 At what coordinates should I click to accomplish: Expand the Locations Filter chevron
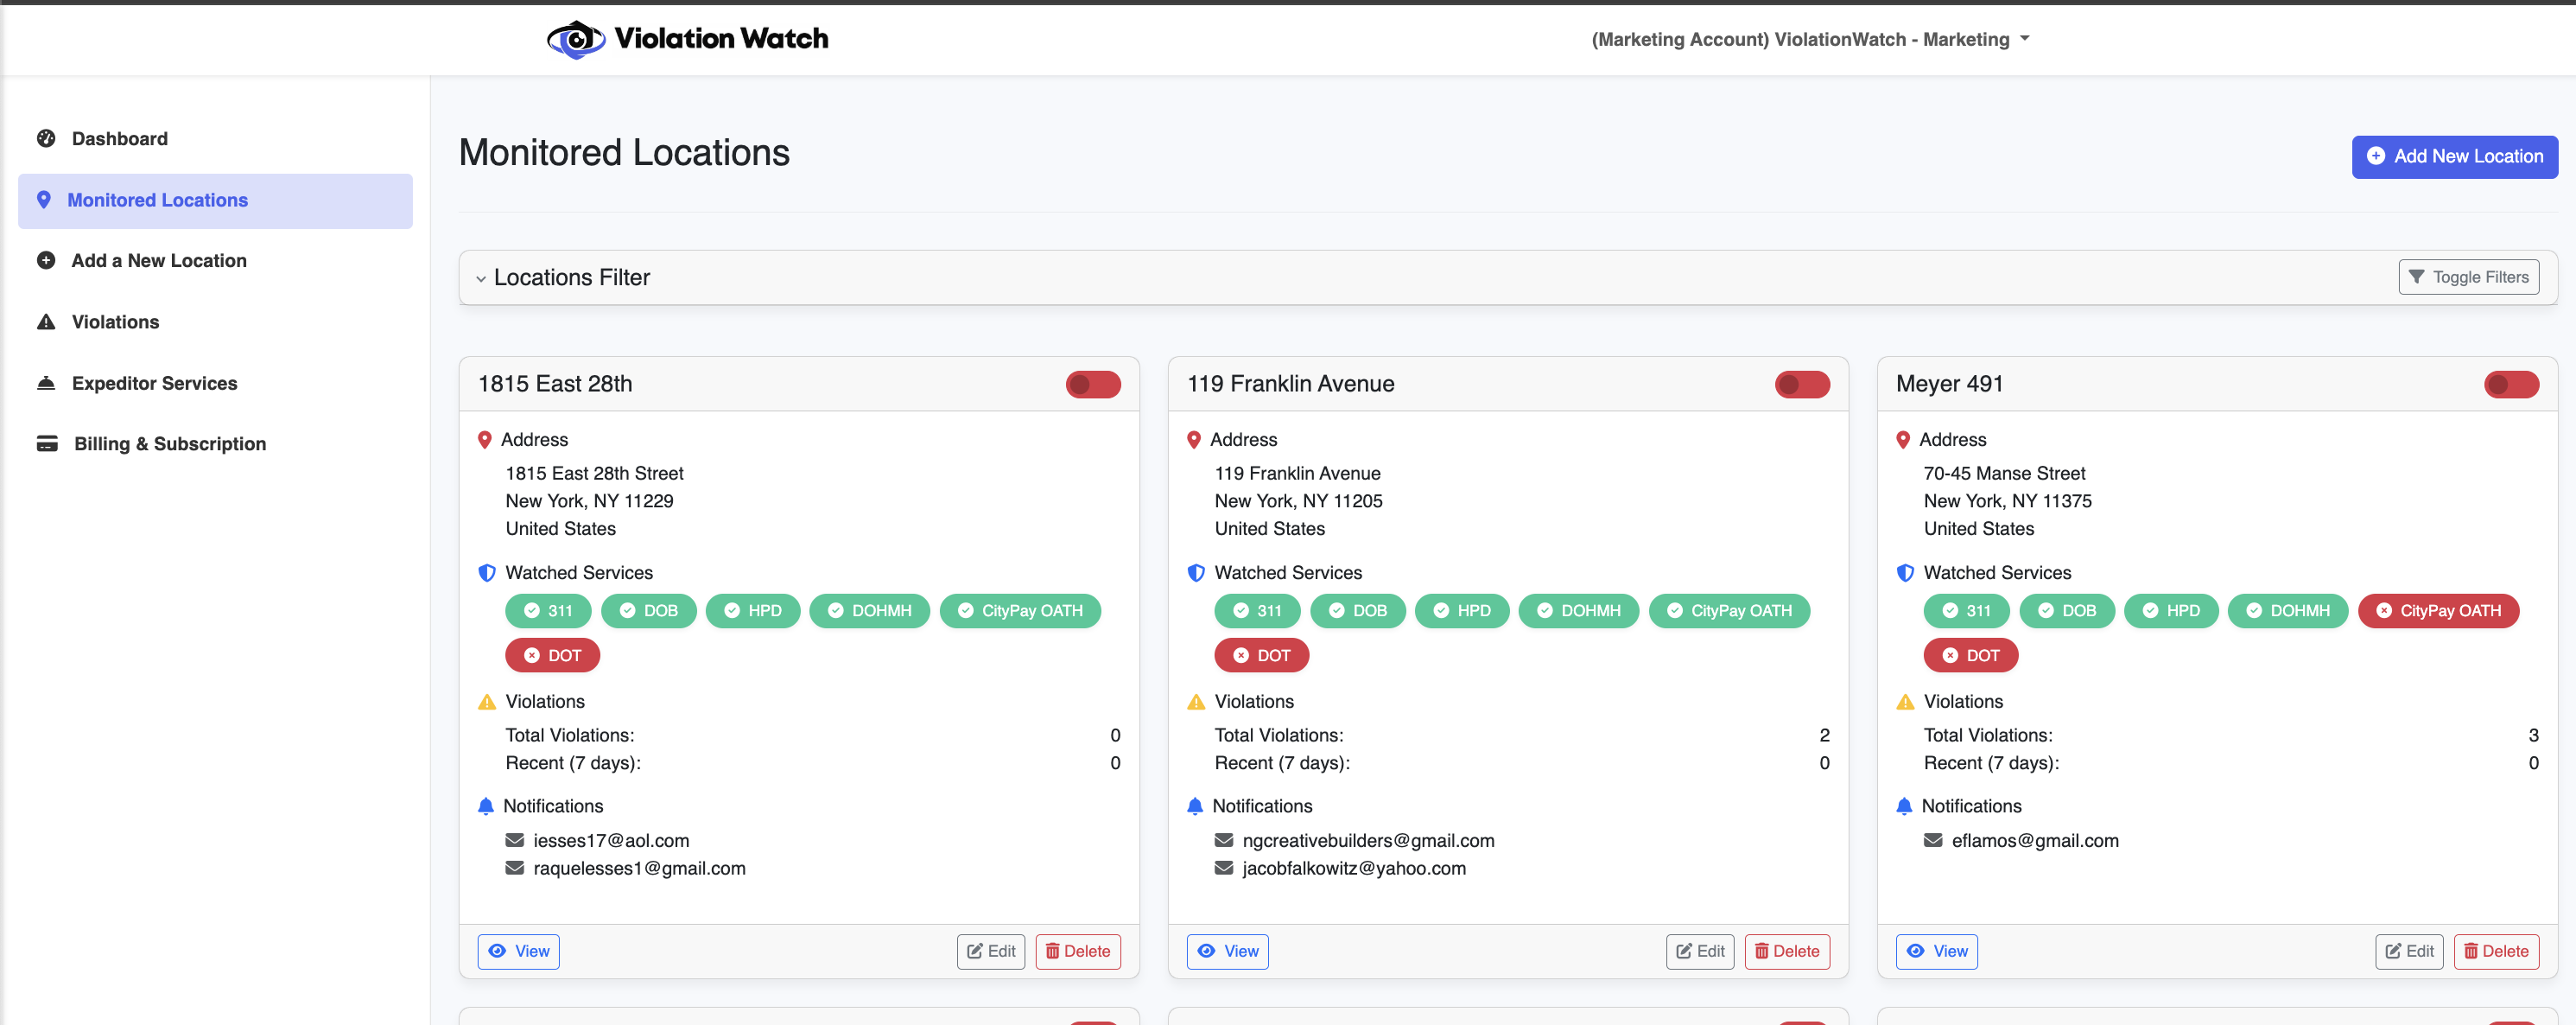click(481, 278)
